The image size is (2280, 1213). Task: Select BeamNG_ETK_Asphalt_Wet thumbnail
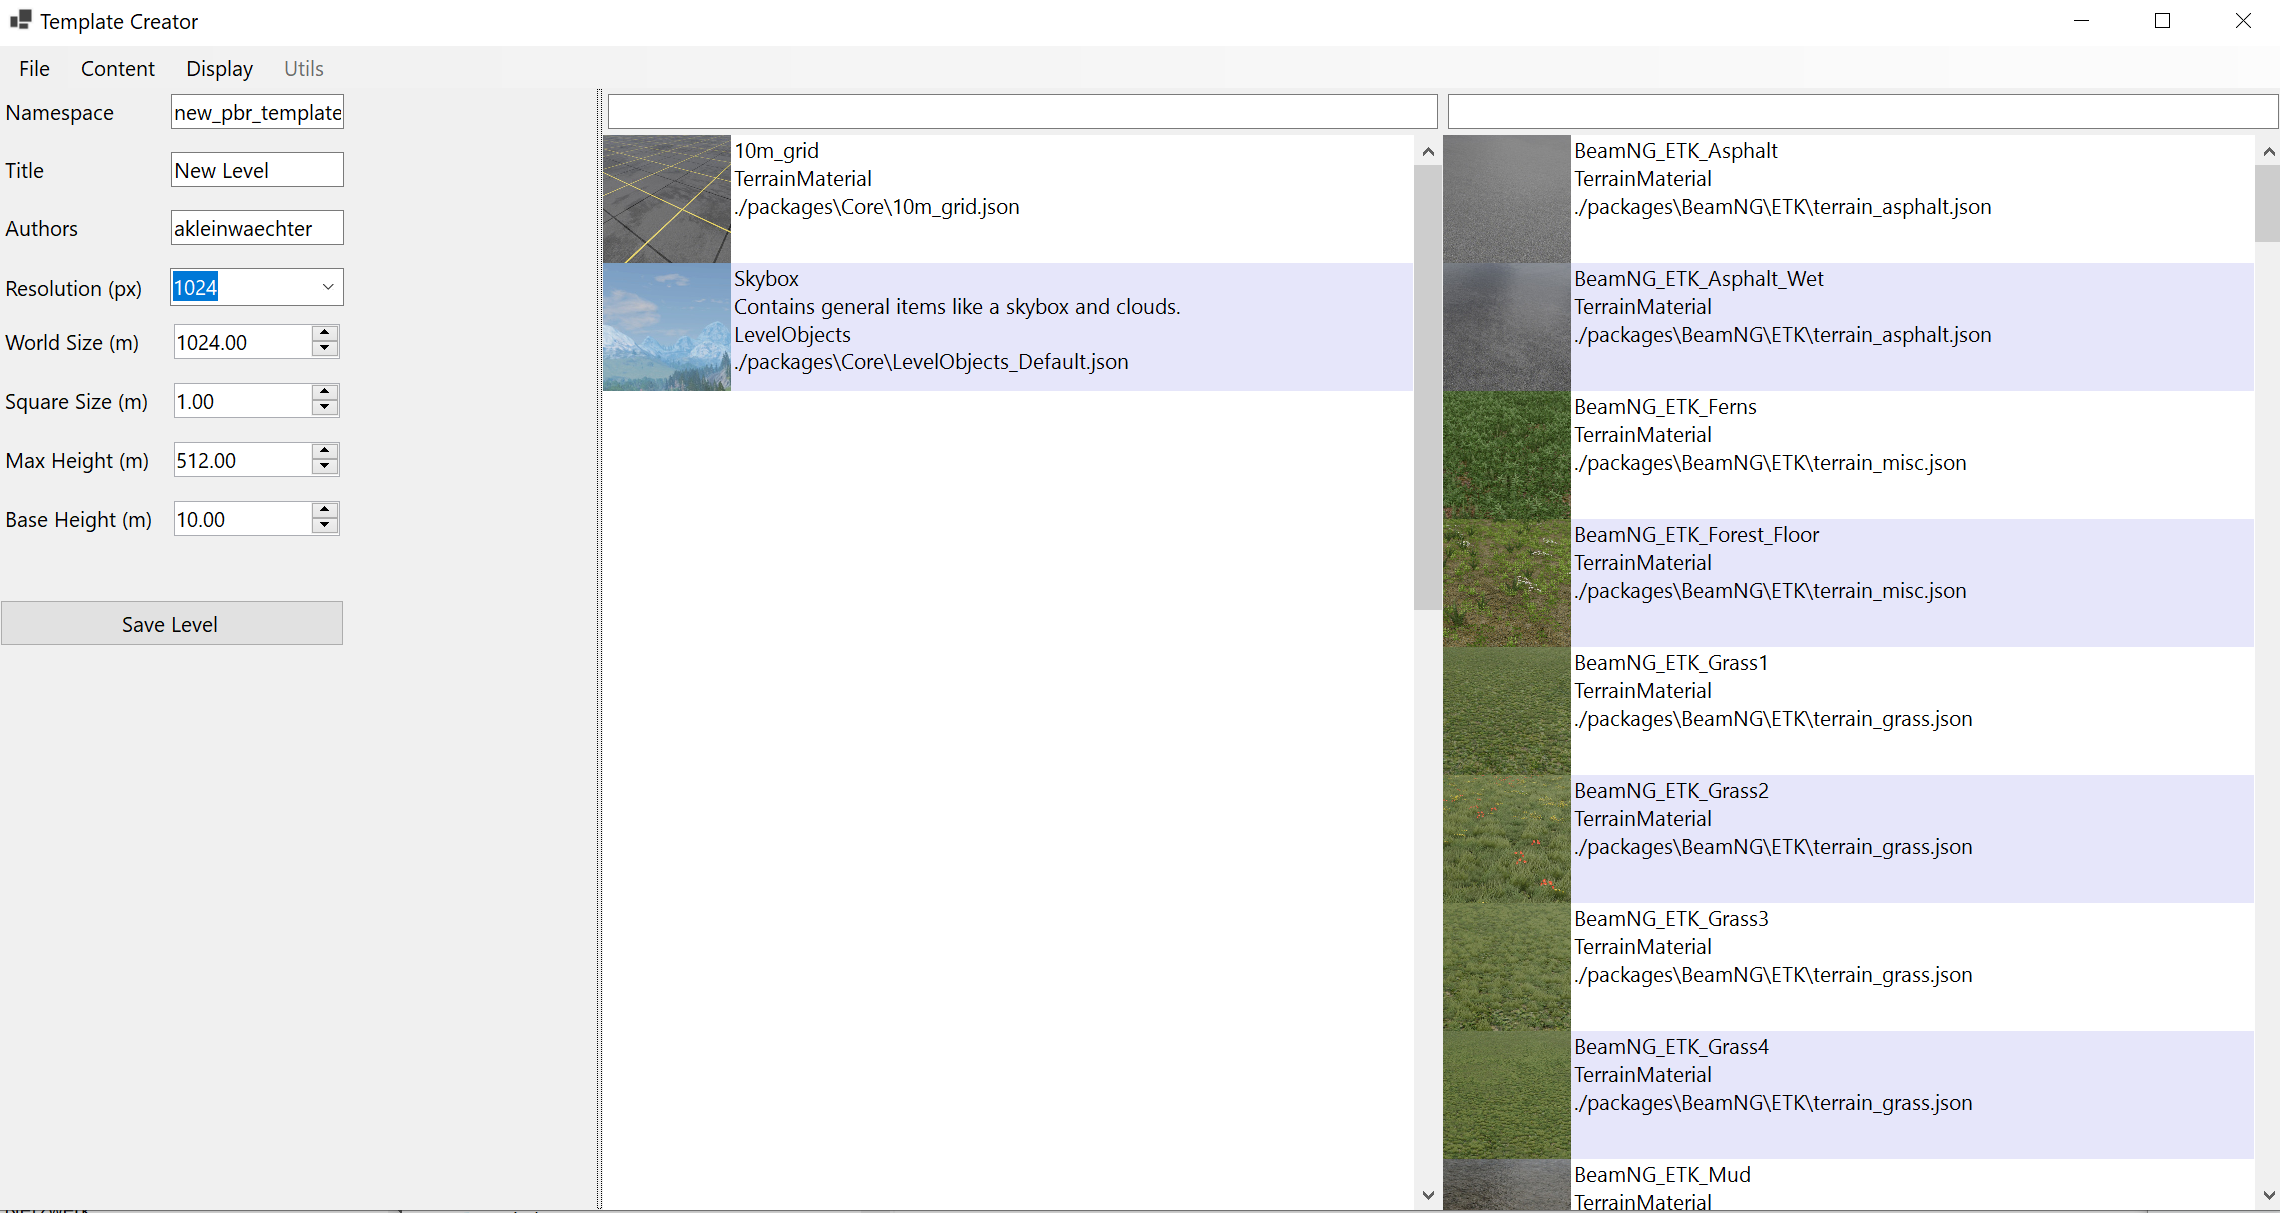(1506, 326)
